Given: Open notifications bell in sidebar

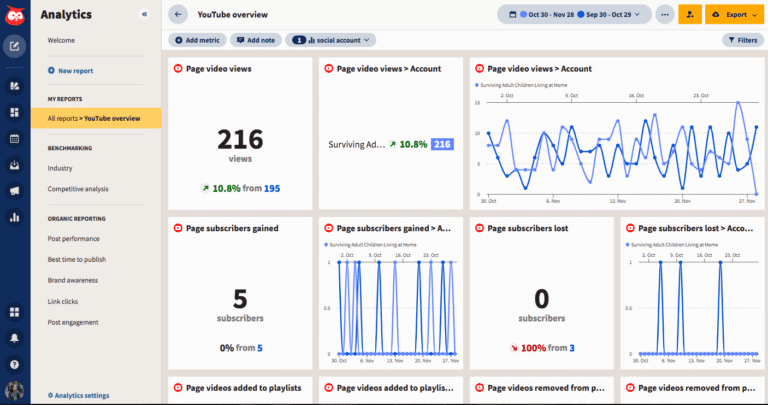Looking at the screenshot, I should (14, 338).
